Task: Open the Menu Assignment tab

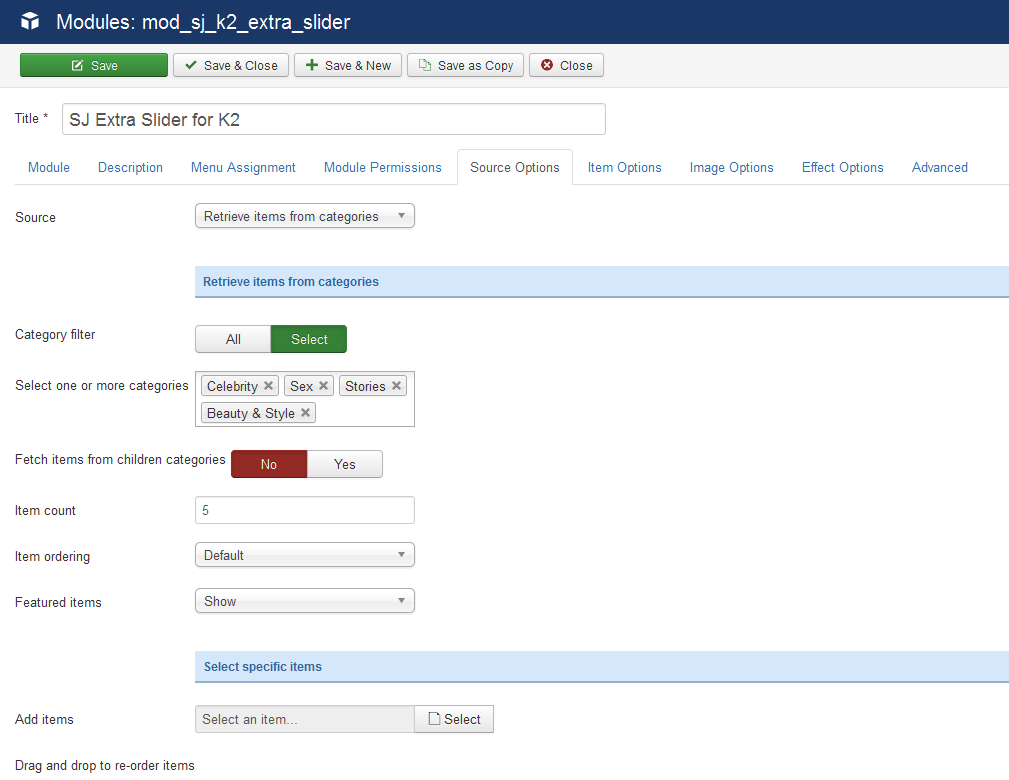Action: point(243,167)
